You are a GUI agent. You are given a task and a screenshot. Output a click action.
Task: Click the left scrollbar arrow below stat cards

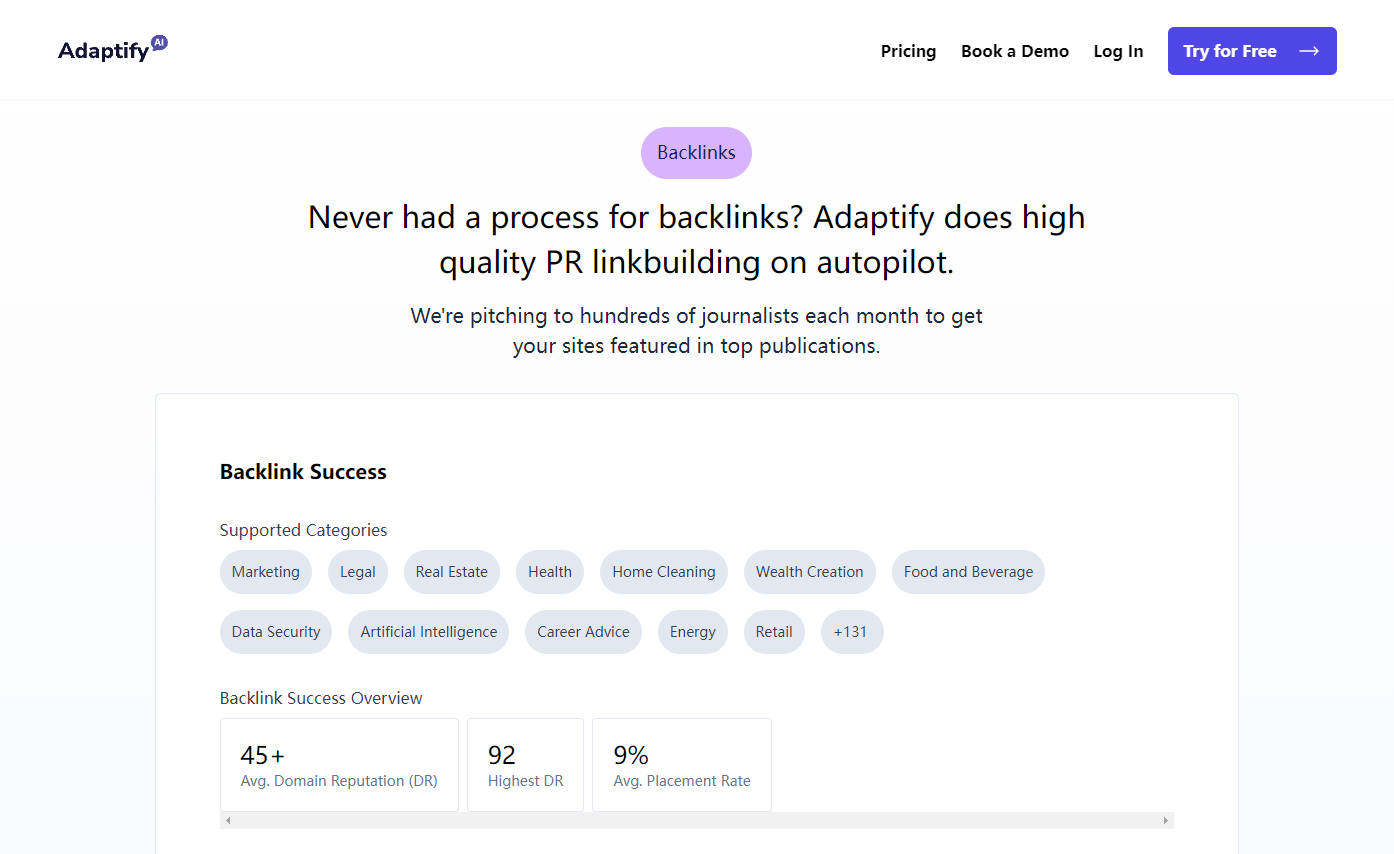click(x=227, y=819)
